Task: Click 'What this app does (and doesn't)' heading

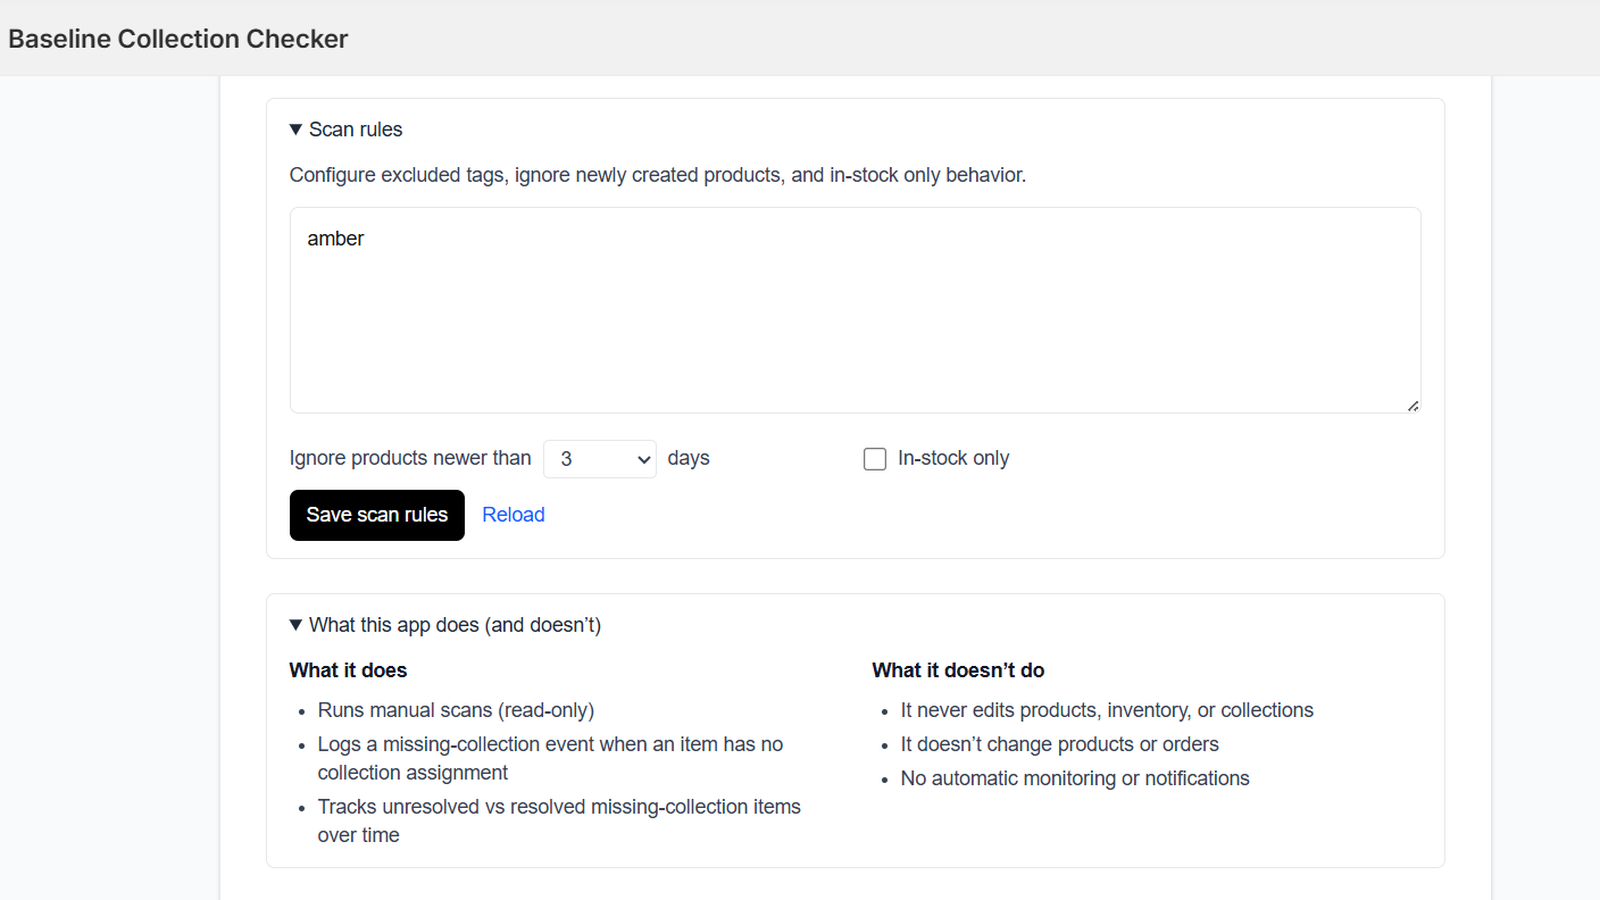Action: point(455,625)
